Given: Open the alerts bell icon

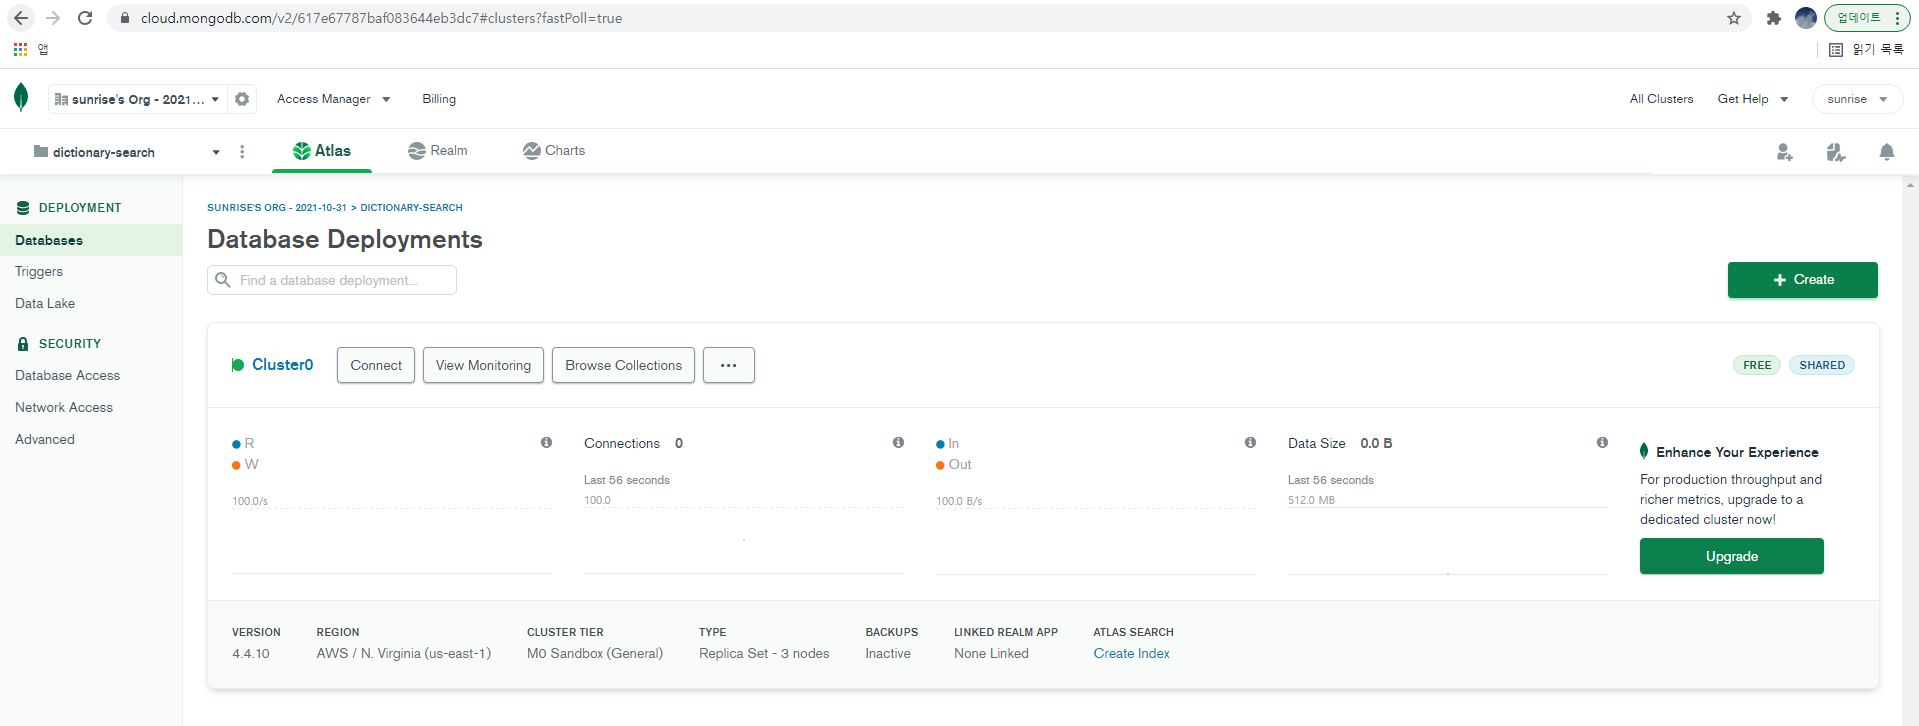Looking at the screenshot, I should point(1886,152).
